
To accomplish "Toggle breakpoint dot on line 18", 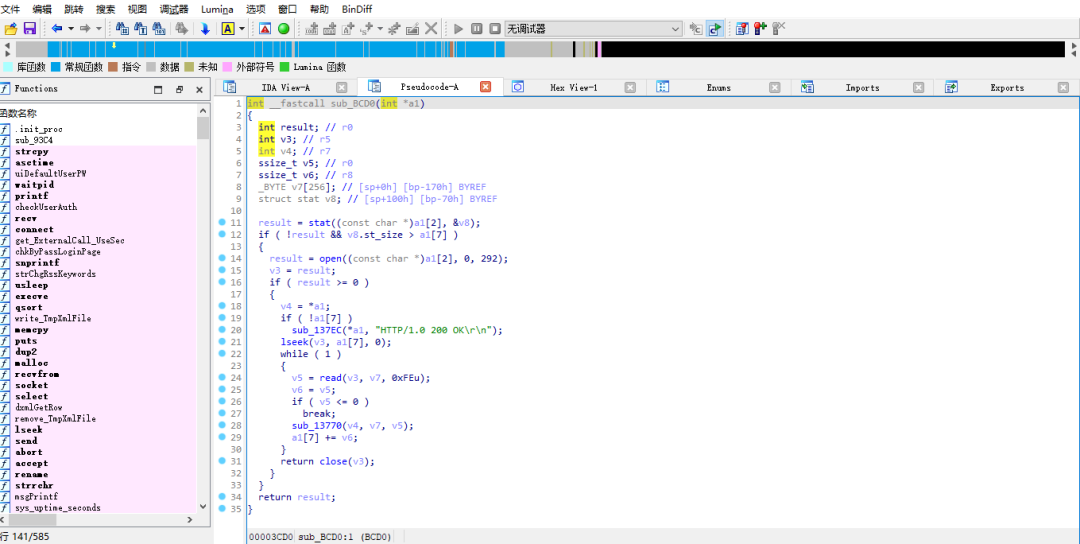I will pyautogui.click(x=222, y=306).
